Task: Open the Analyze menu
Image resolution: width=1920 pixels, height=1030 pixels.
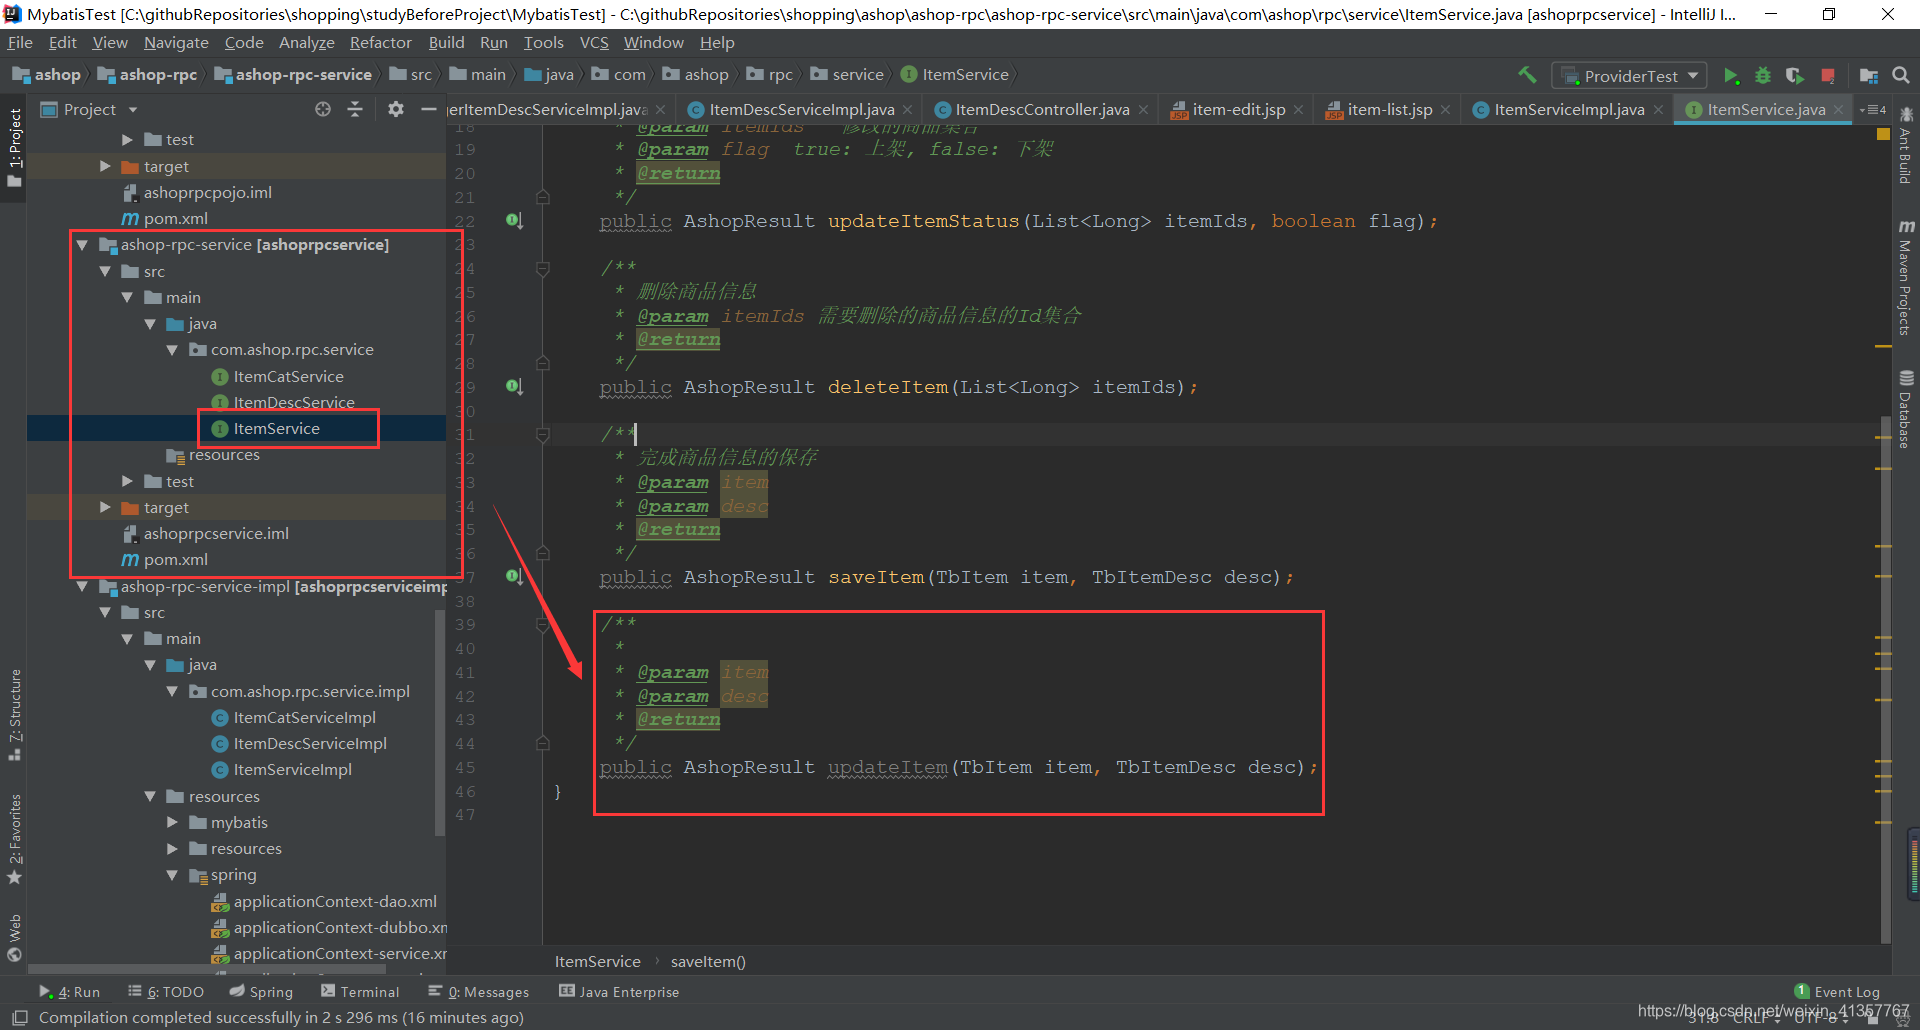Action: (x=307, y=43)
